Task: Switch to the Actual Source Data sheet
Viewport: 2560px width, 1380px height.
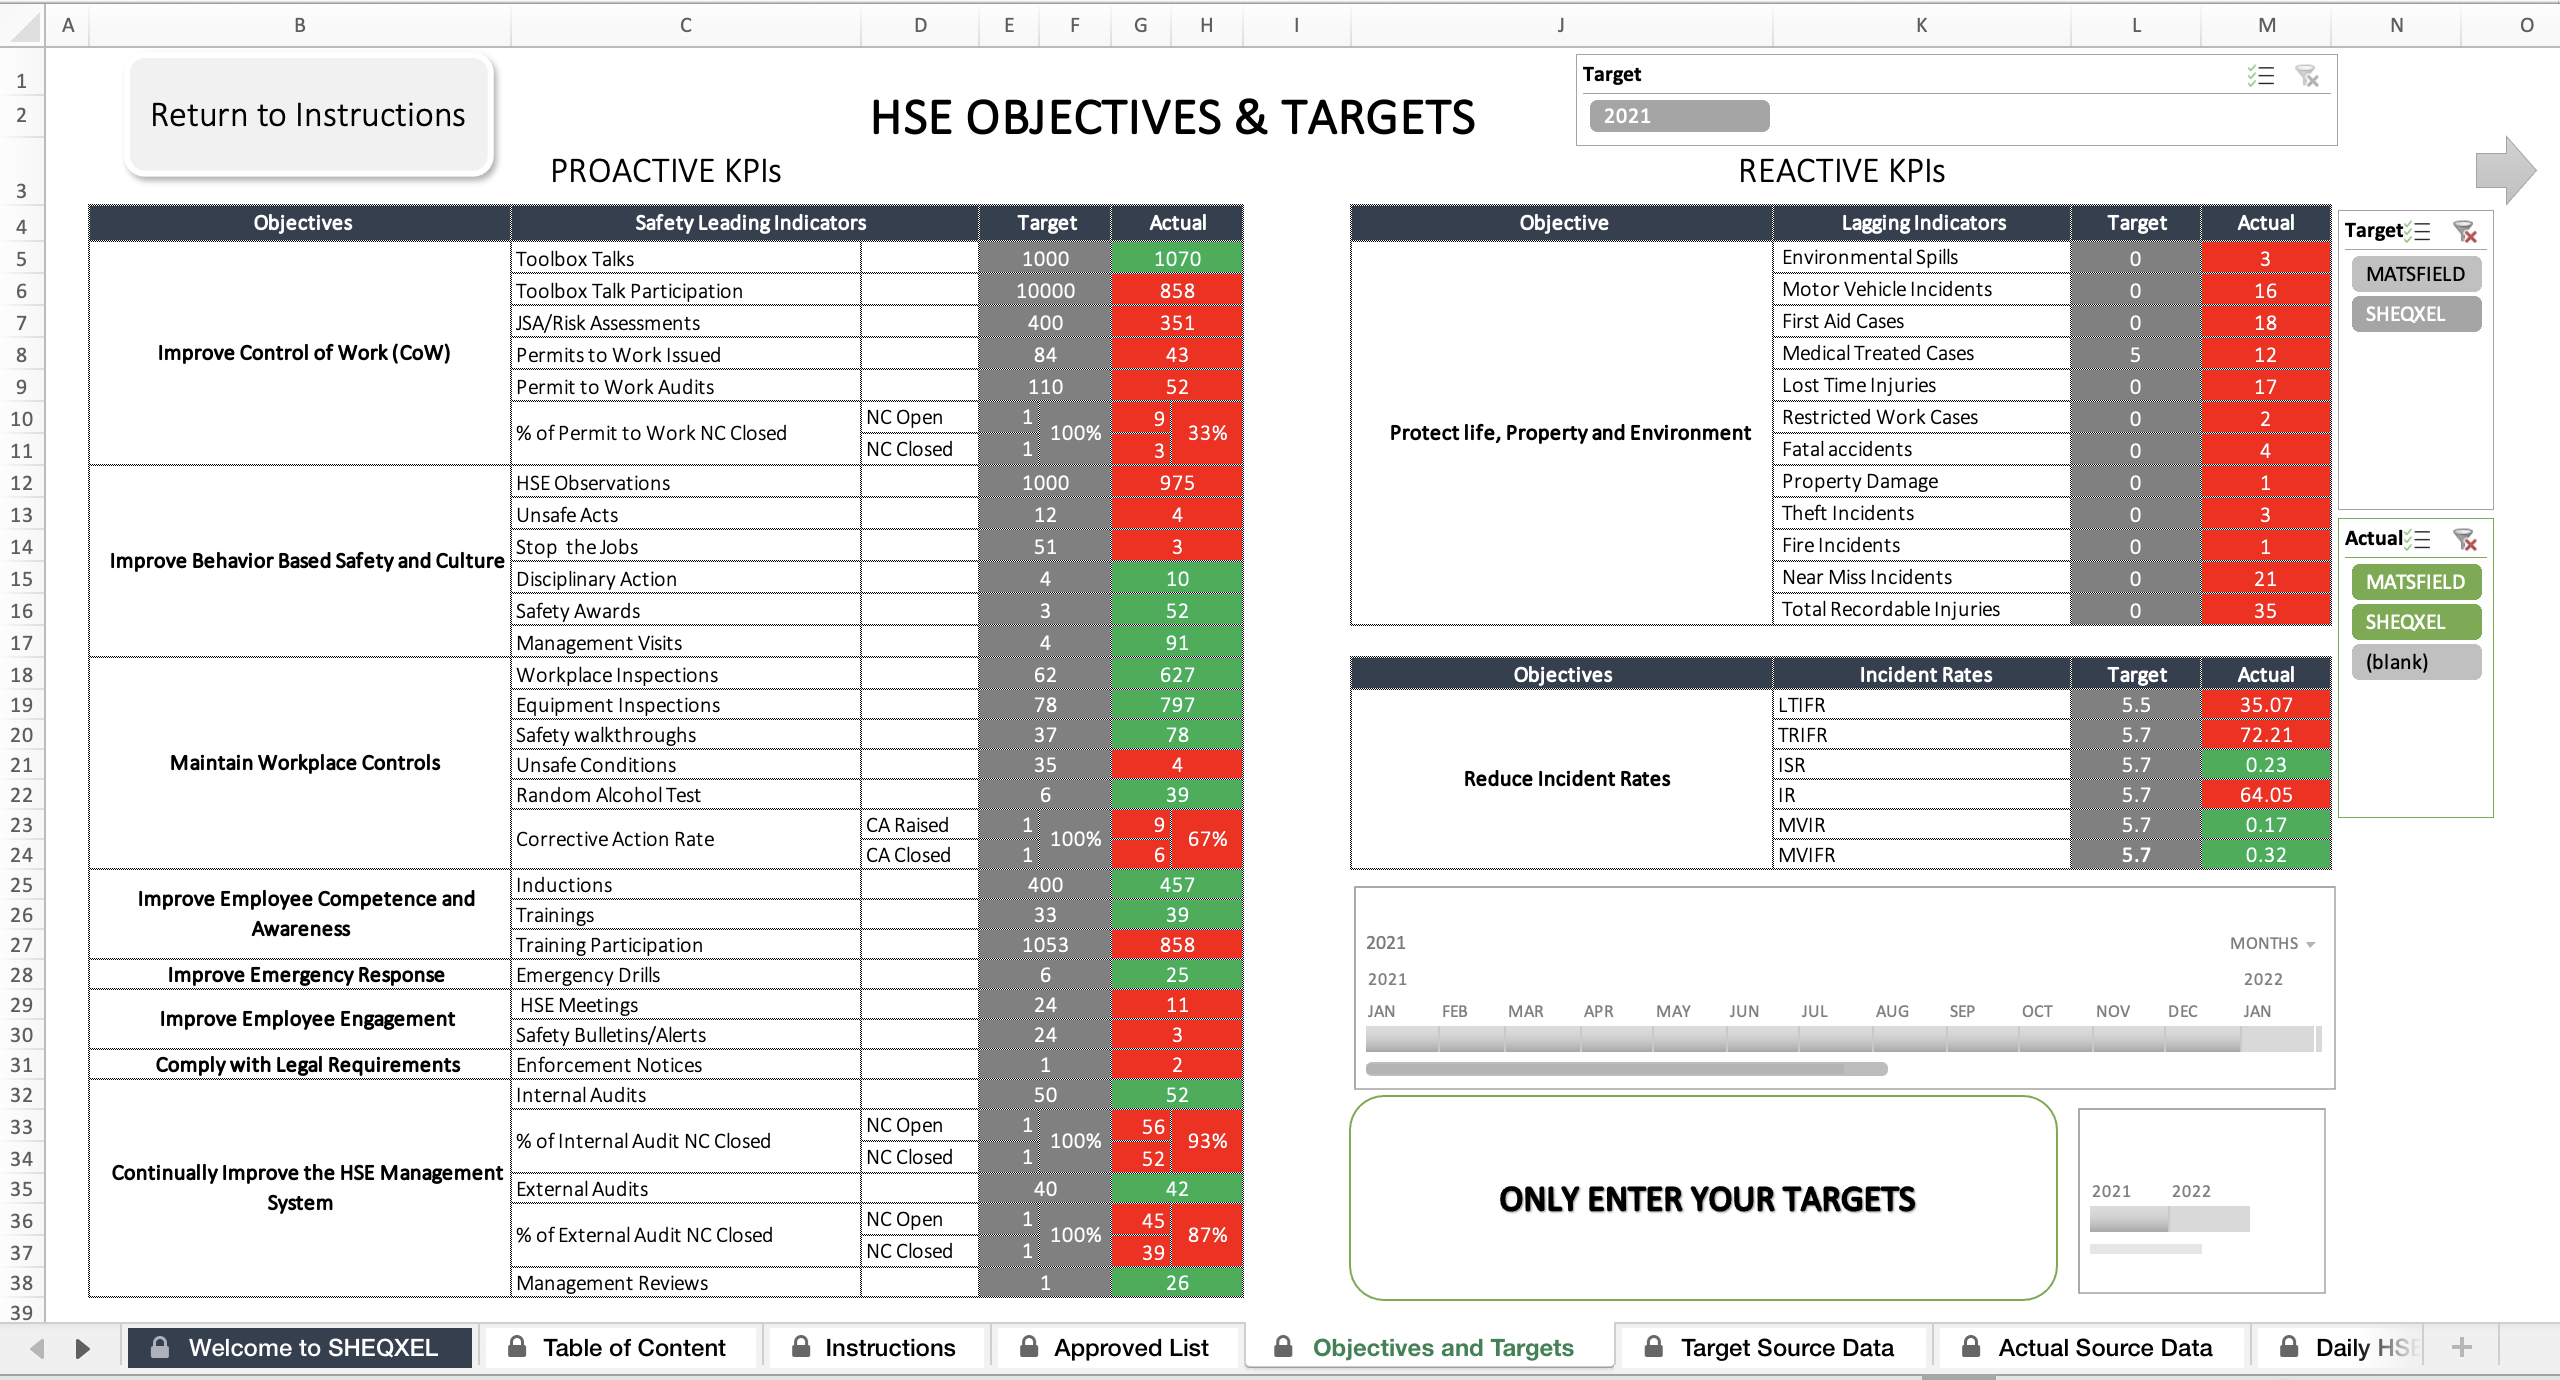Action: [2090, 1347]
